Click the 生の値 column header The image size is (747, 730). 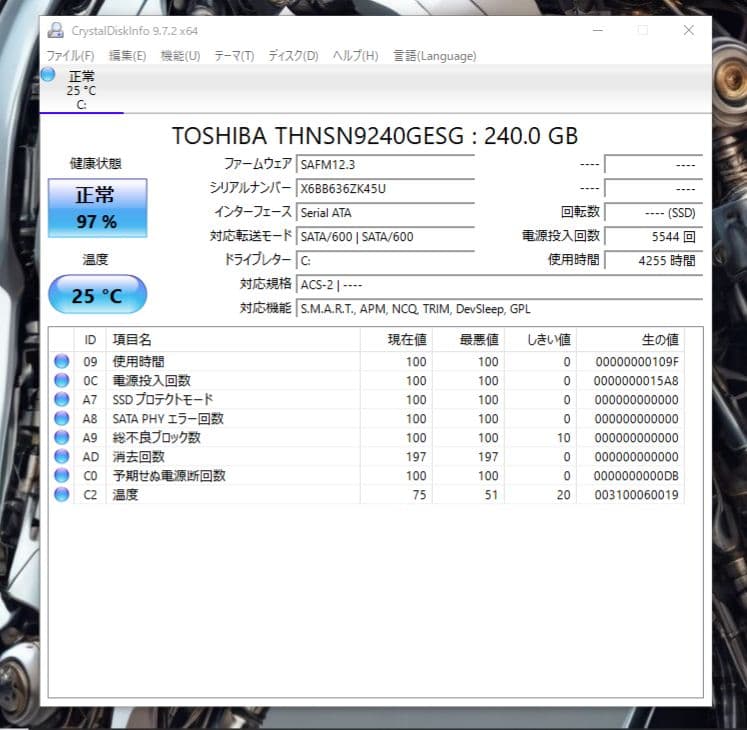pyautogui.click(x=630, y=340)
